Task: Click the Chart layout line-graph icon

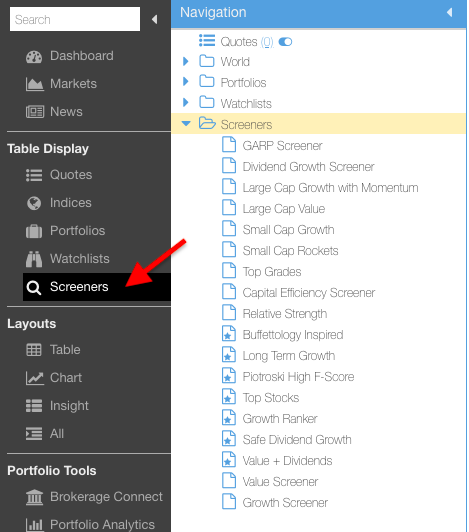Action: (35, 378)
